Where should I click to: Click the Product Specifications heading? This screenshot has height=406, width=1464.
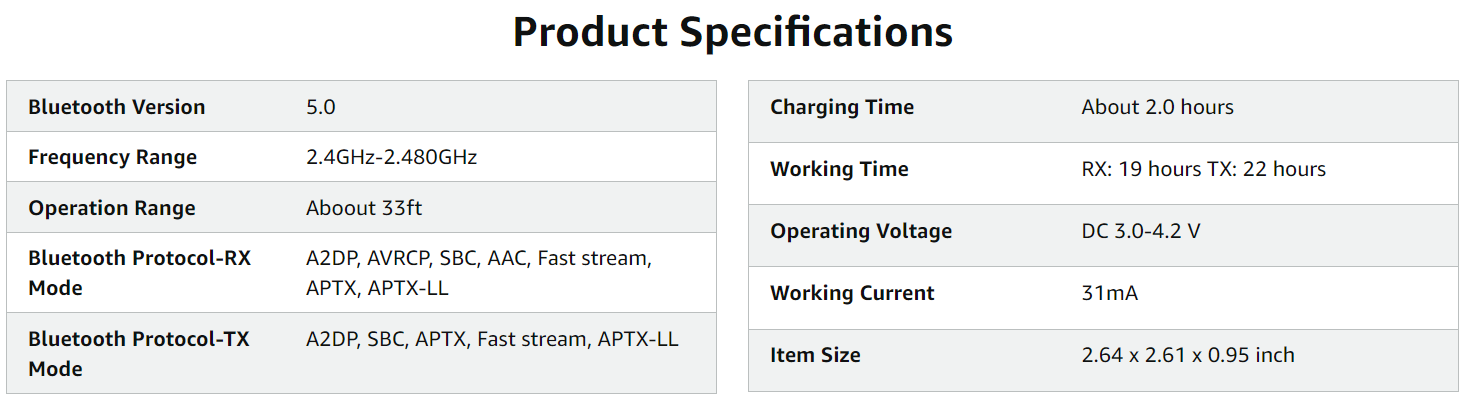point(732,32)
